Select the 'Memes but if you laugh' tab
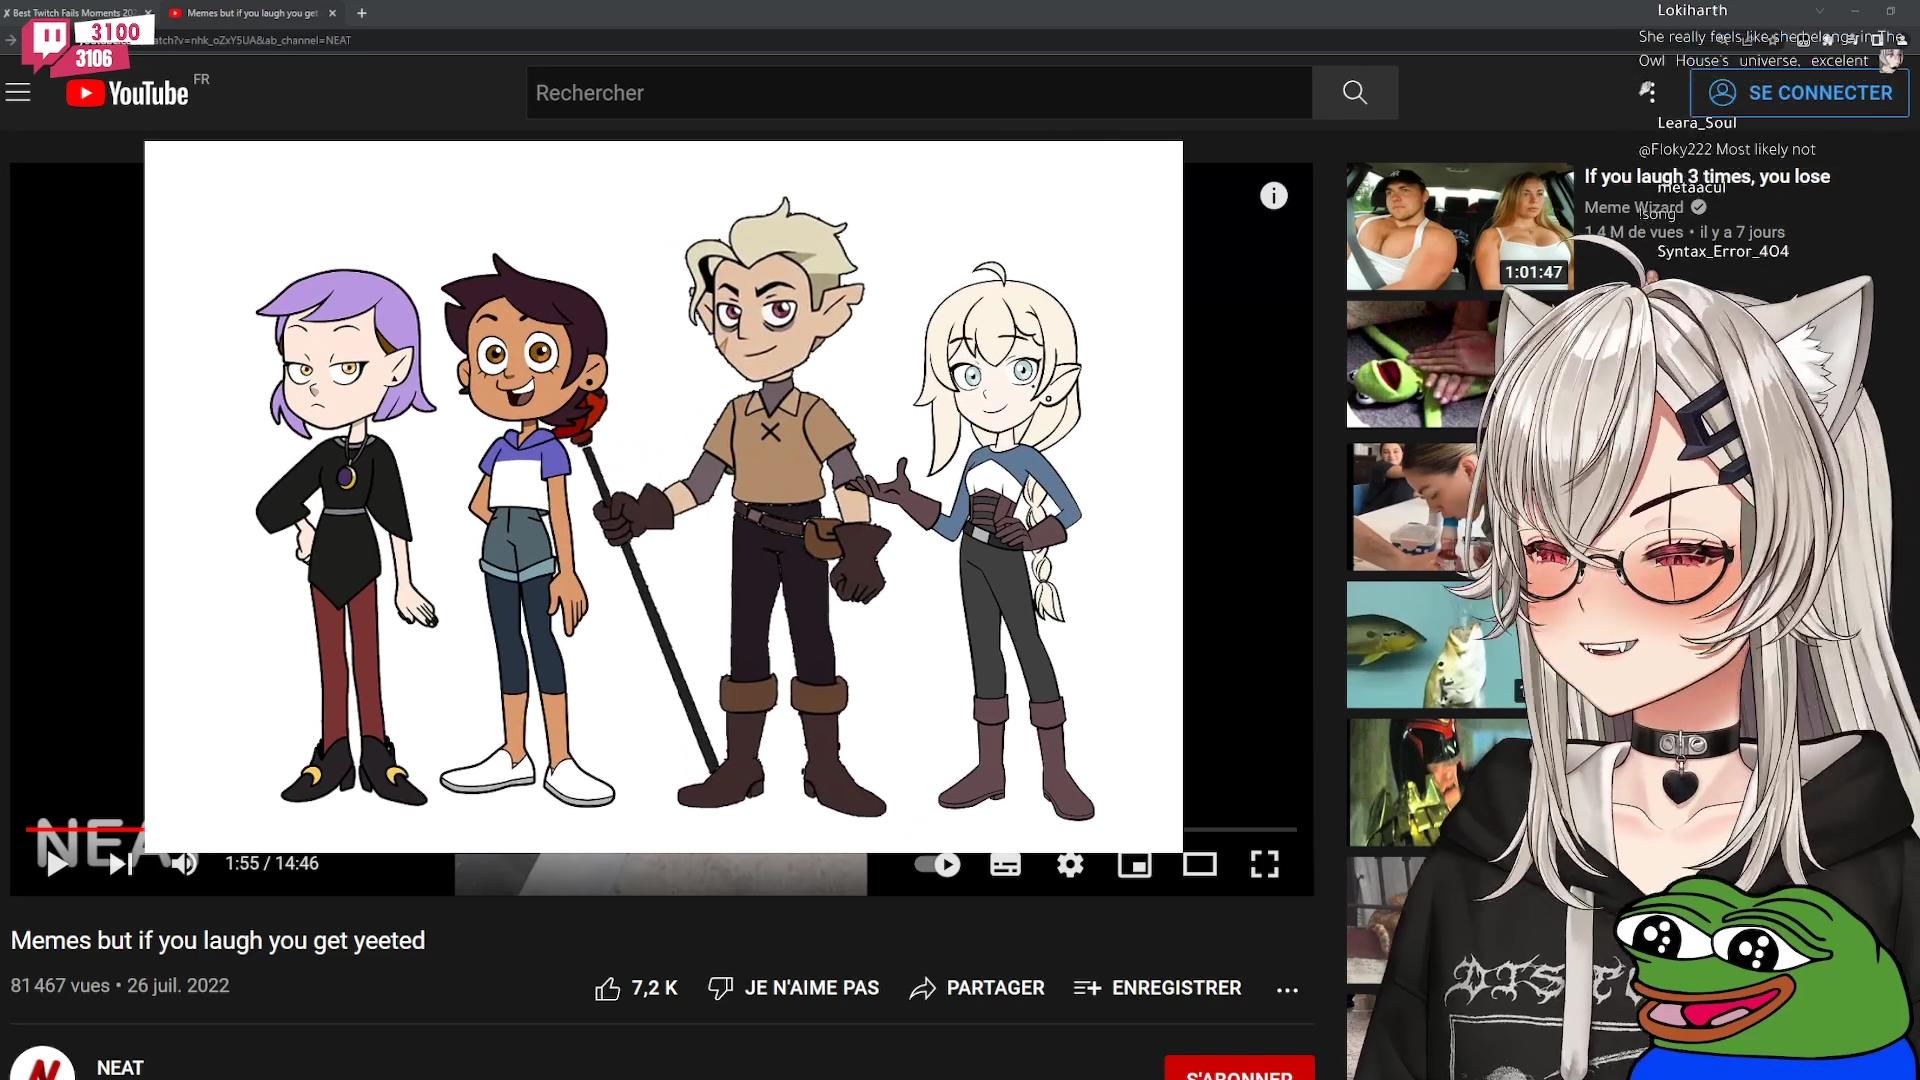 coord(251,13)
